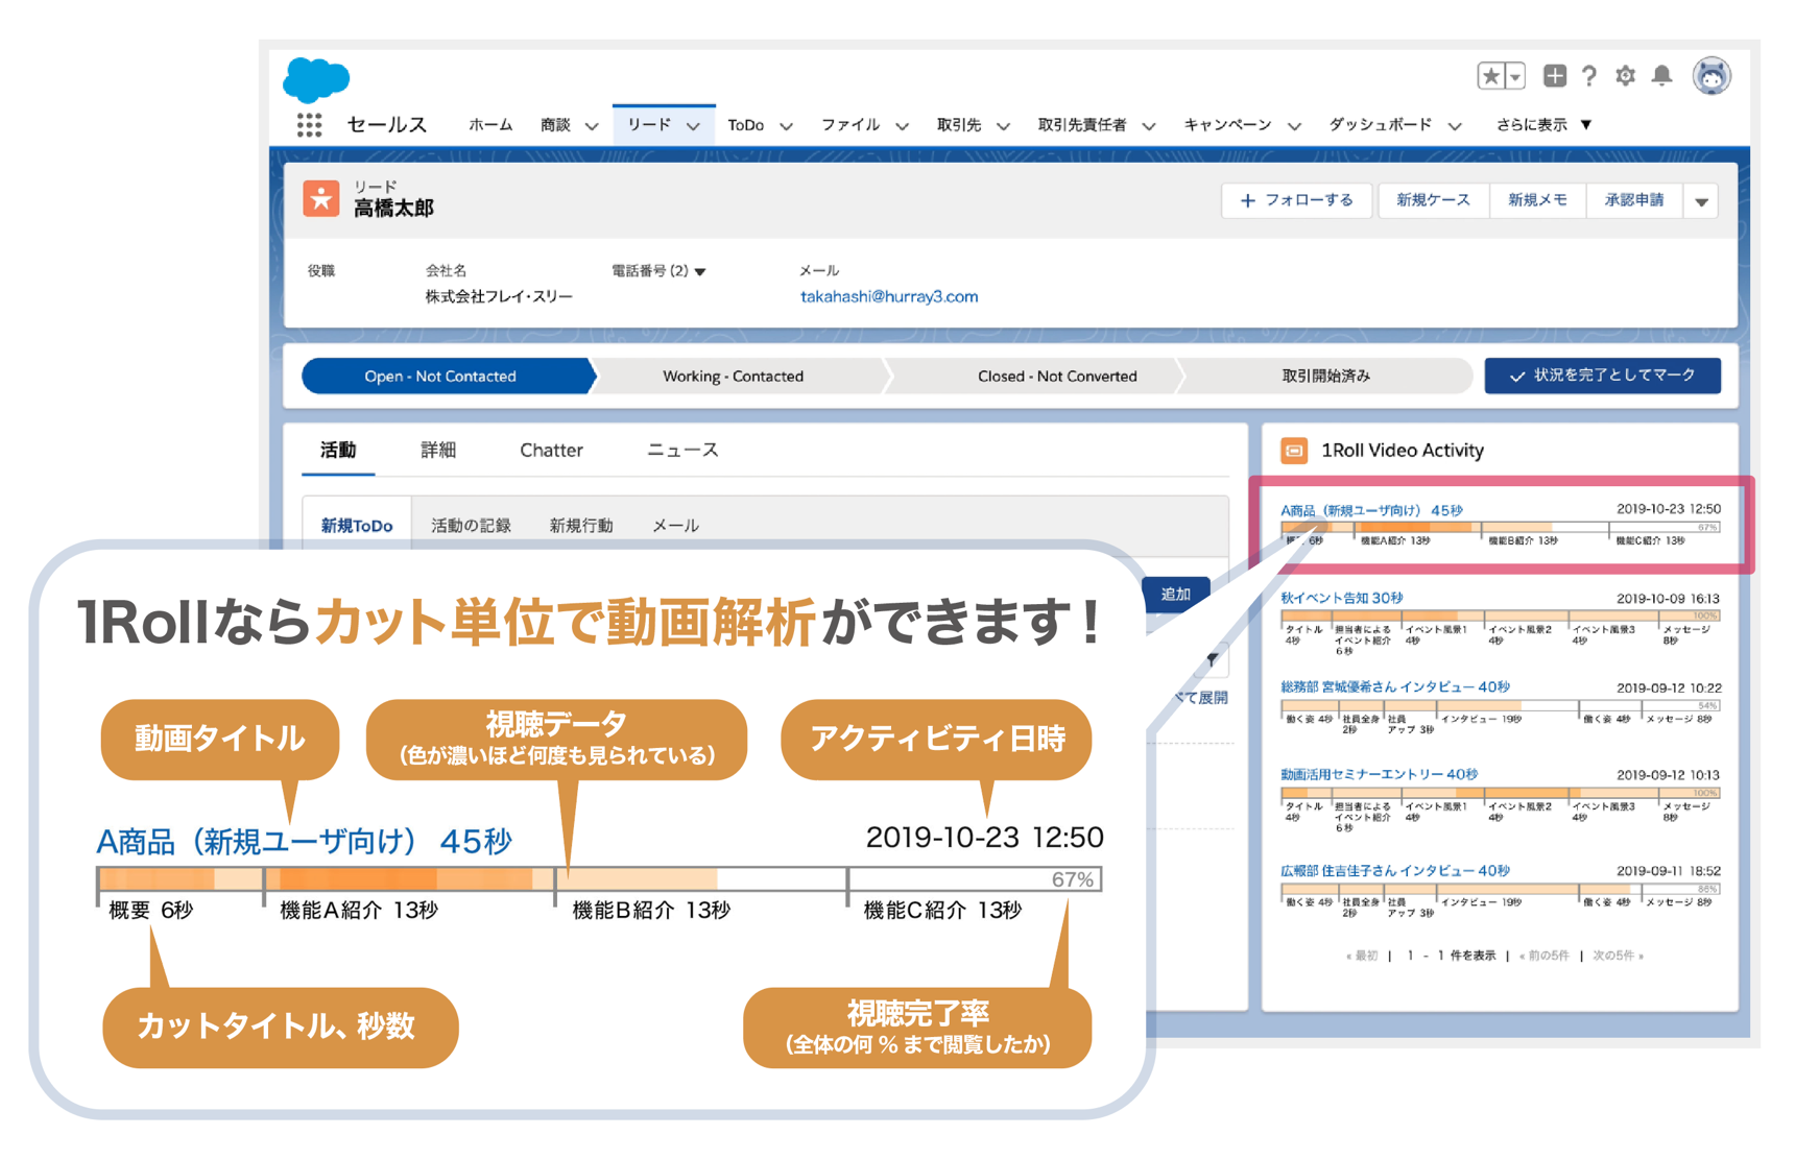1796x1161 pixels.
Task: Expand the ダッシュボード chevron
Action: pyautogui.click(x=1455, y=126)
